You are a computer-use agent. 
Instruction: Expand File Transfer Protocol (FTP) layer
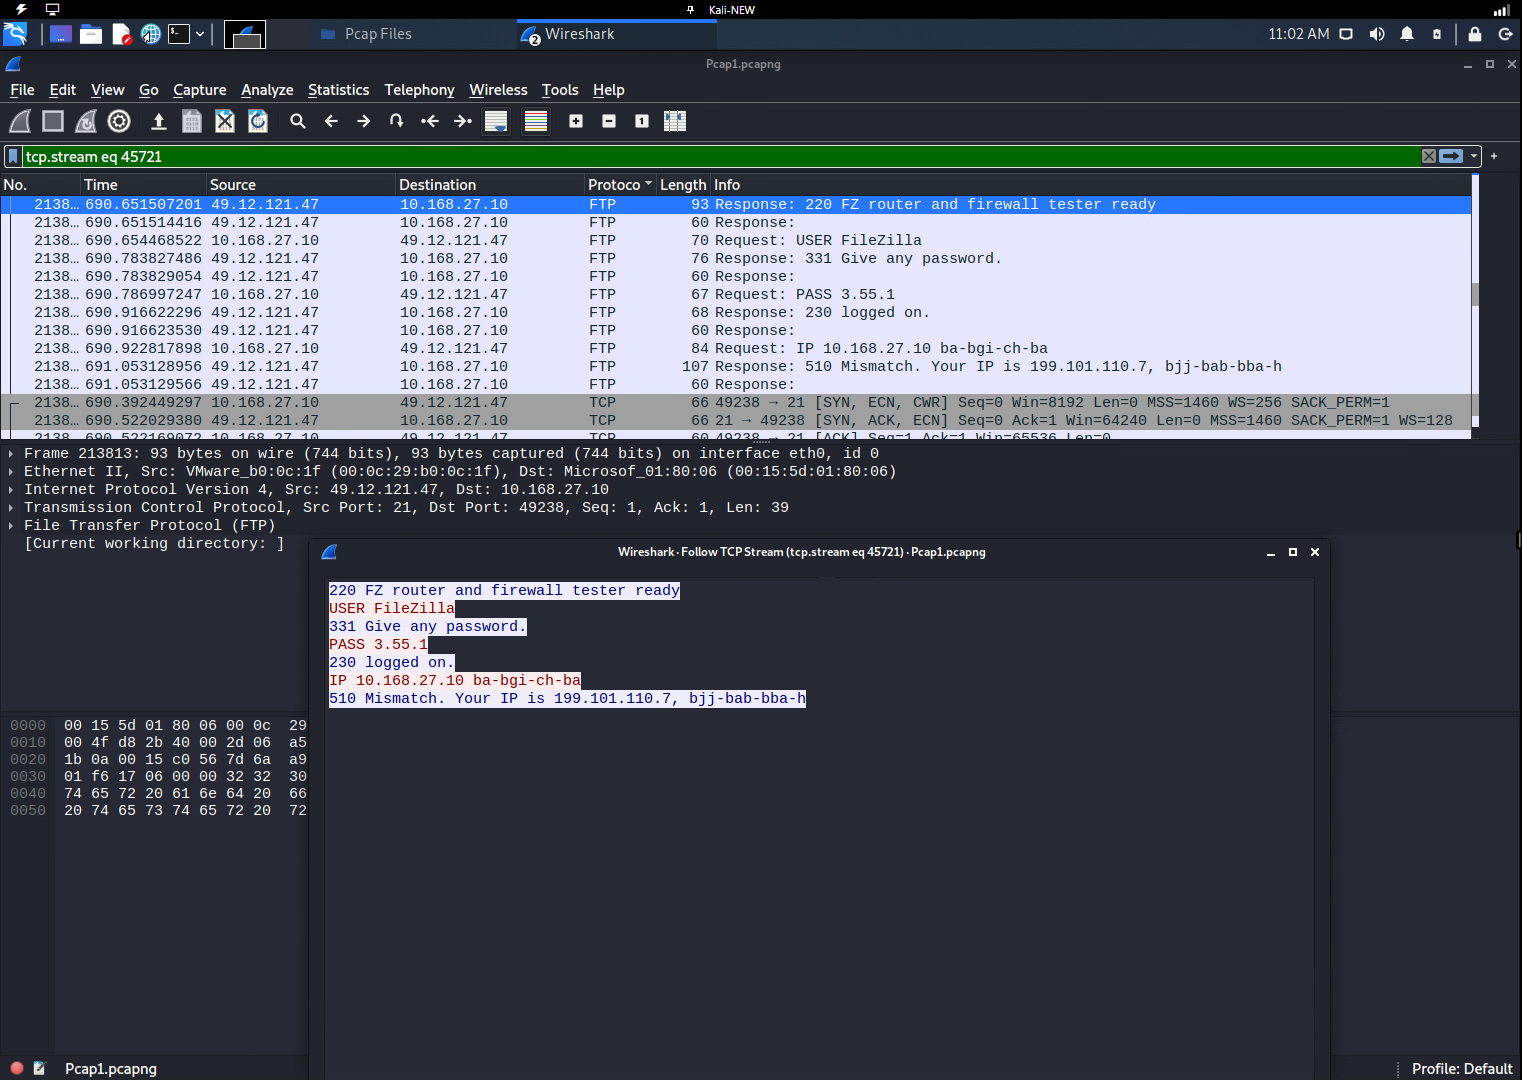pyautogui.click(x=11, y=526)
